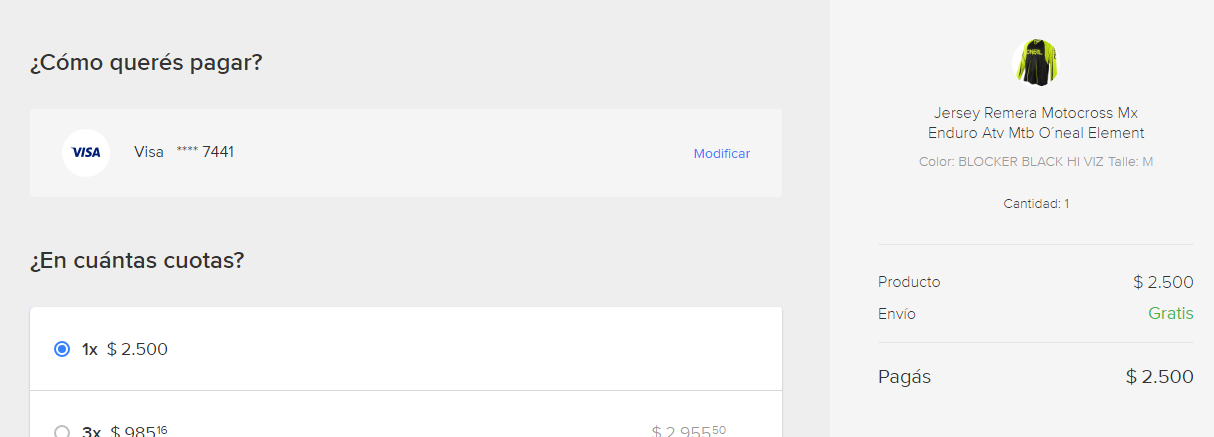
Task: Click the jersey product thumbnail image
Action: [x=1036, y=63]
